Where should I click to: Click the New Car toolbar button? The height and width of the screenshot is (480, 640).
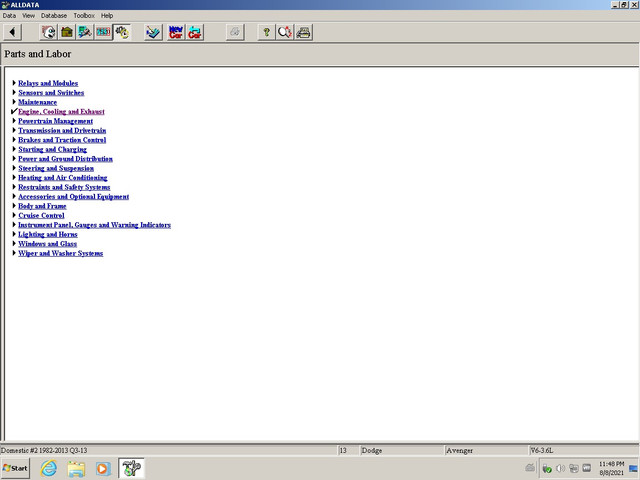point(176,32)
